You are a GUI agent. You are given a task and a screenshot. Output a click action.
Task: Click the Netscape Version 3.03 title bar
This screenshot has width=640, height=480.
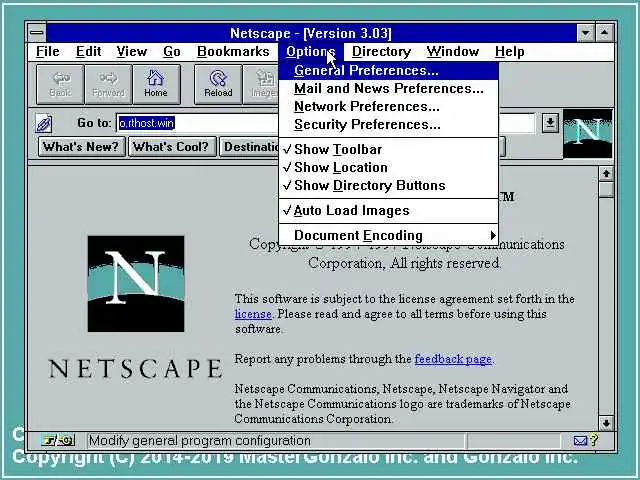tap(311, 33)
